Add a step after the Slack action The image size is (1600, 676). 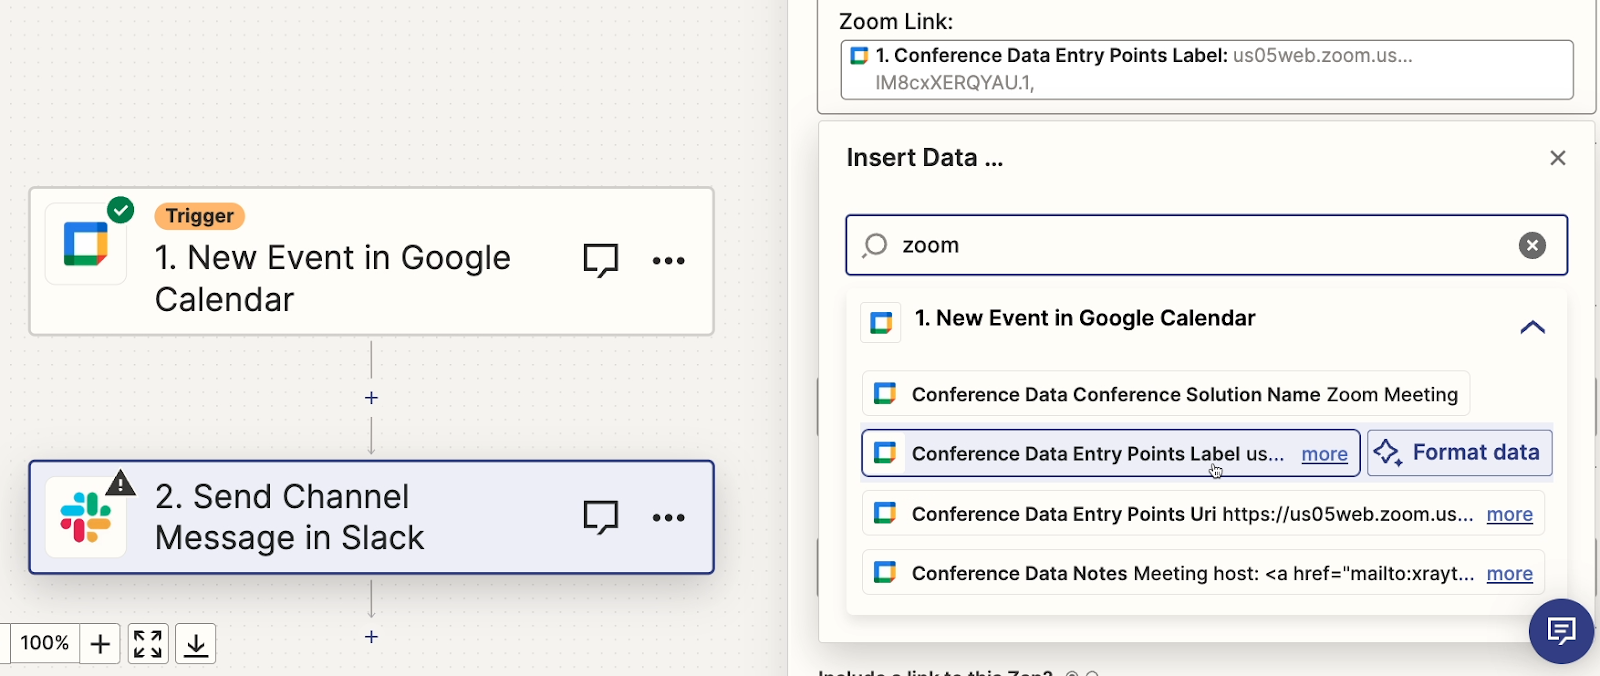(371, 637)
